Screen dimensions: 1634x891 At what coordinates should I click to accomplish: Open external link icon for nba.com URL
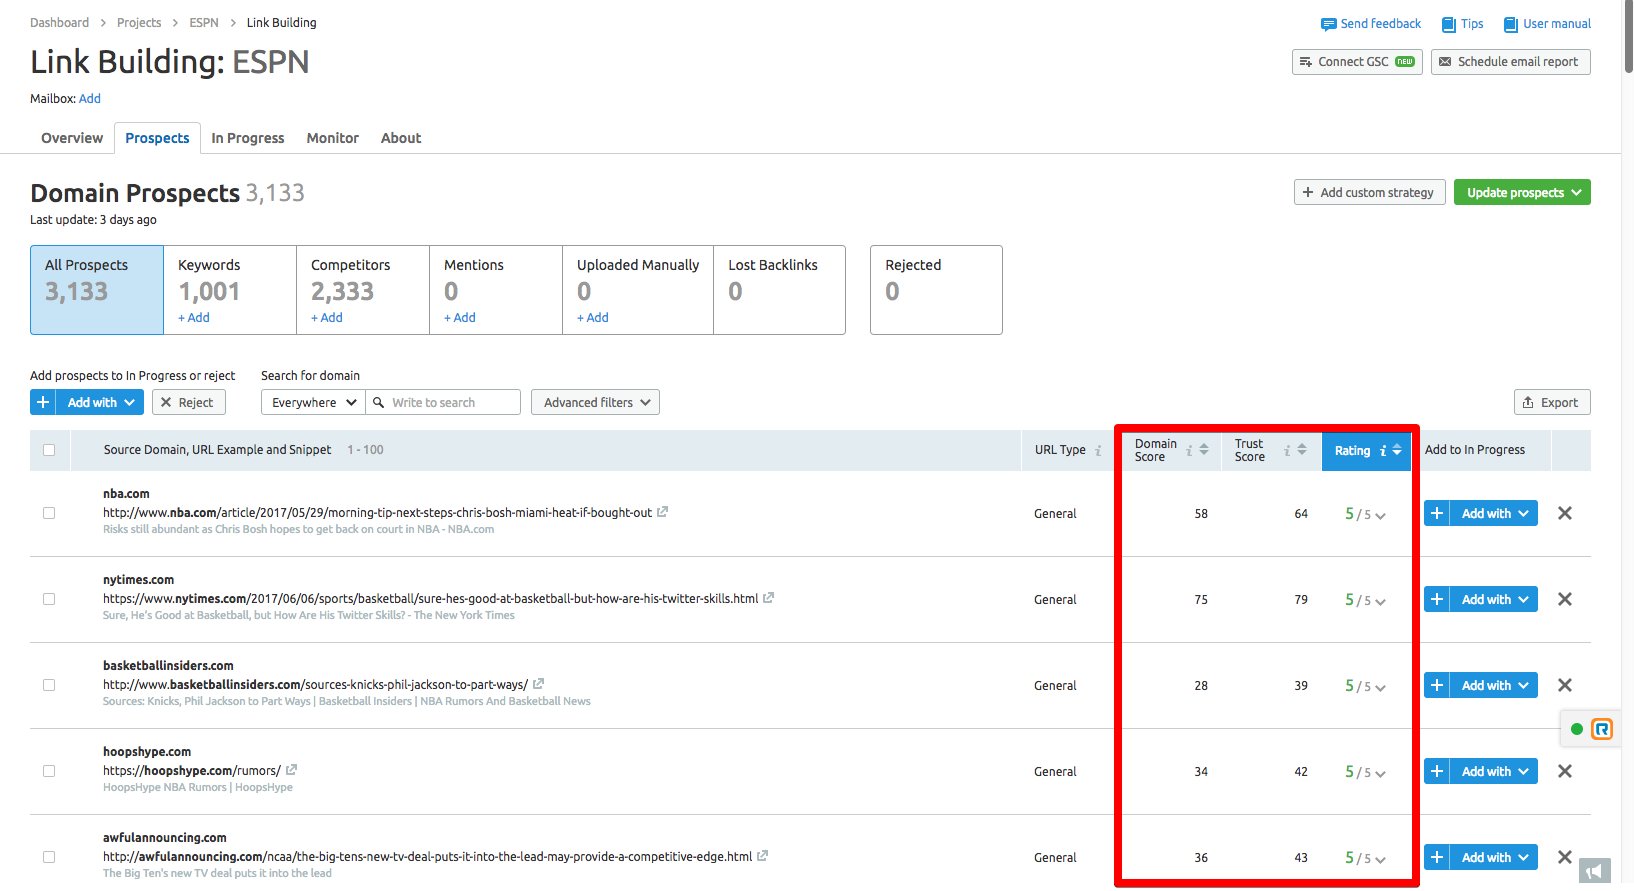[x=662, y=512]
